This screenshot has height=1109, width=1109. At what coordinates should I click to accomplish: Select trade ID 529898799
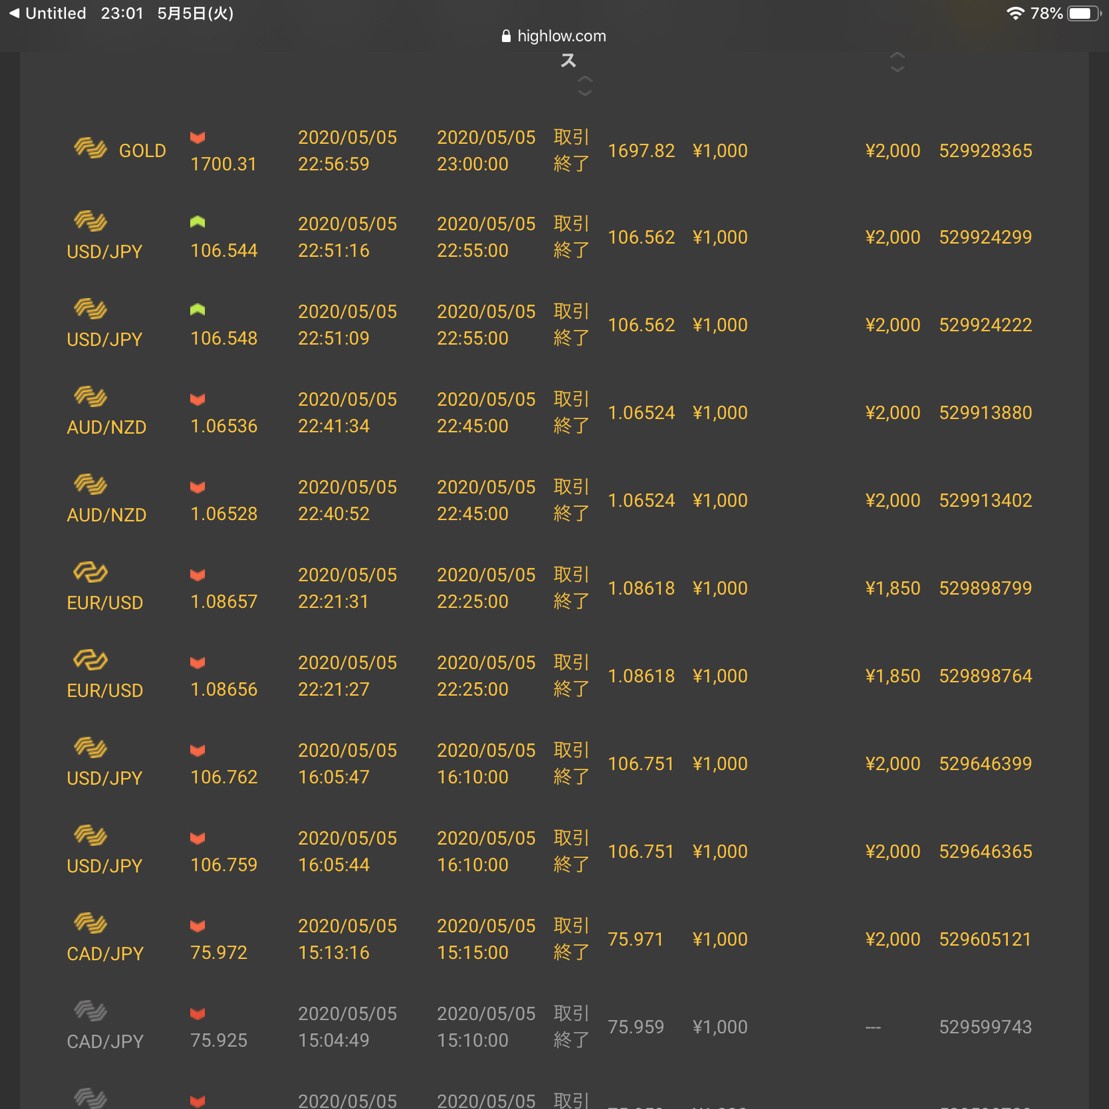coord(985,588)
